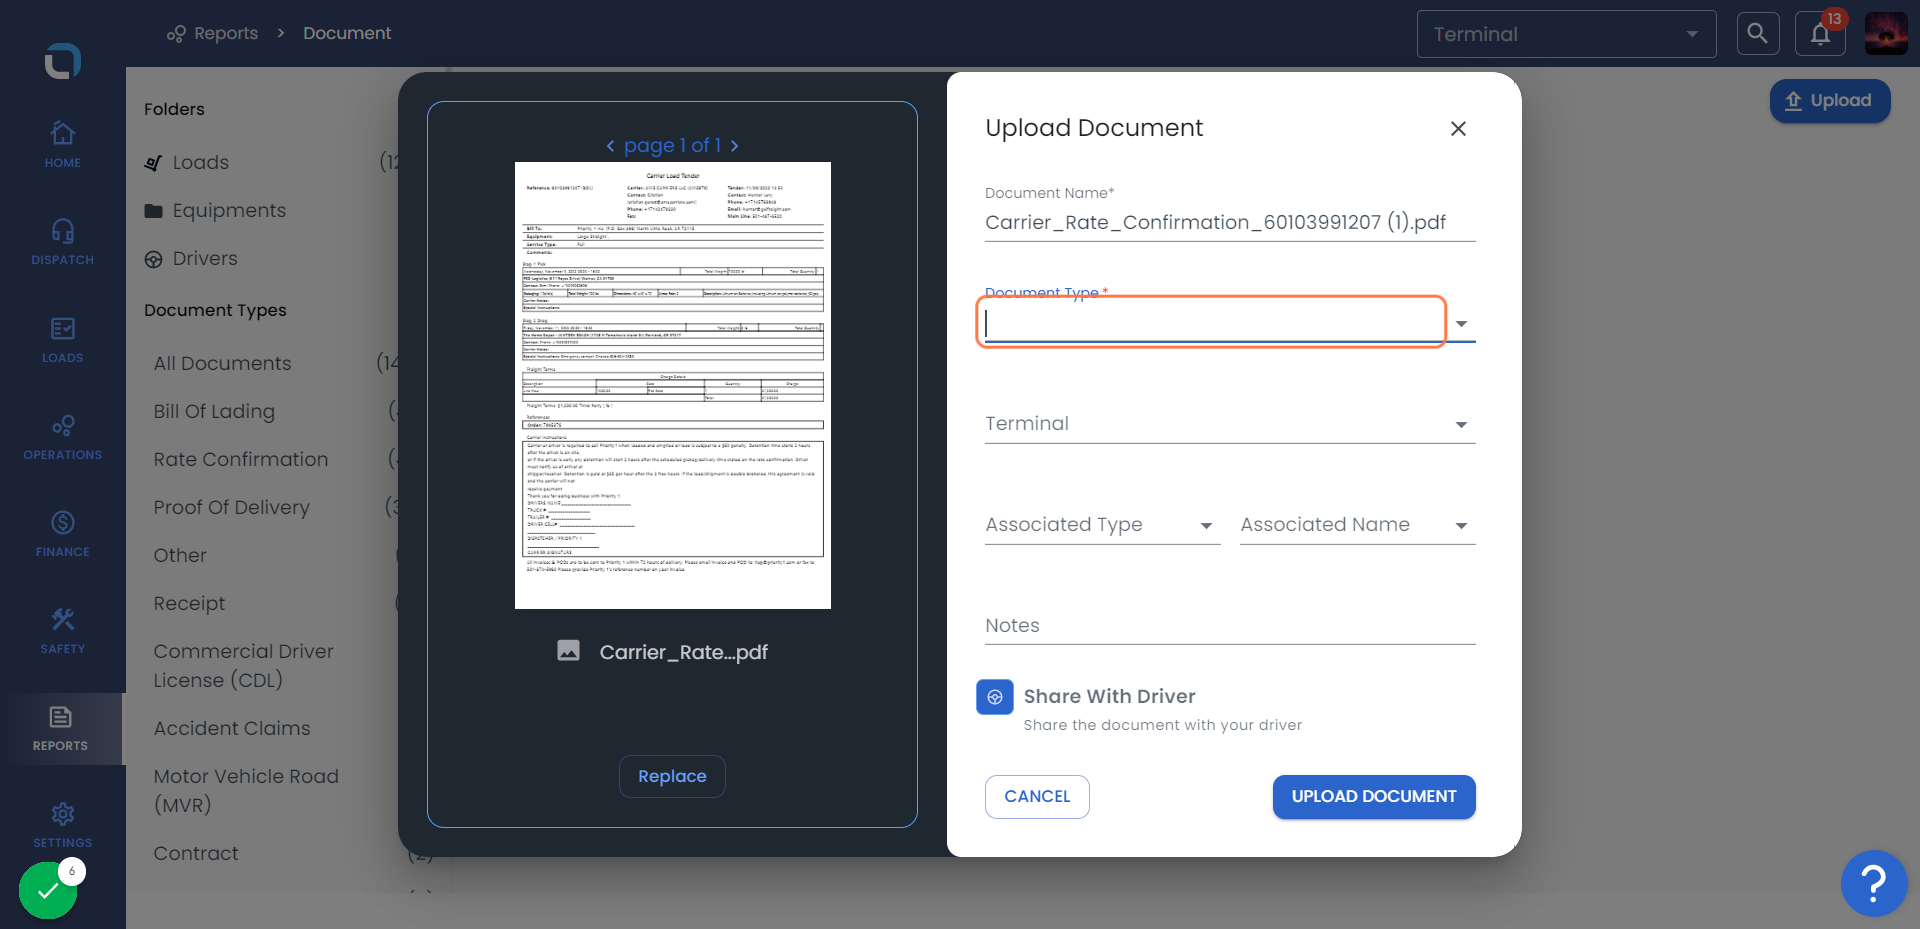1920x929 pixels.
Task: Filter by Accident Claims type
Action: 232,728
